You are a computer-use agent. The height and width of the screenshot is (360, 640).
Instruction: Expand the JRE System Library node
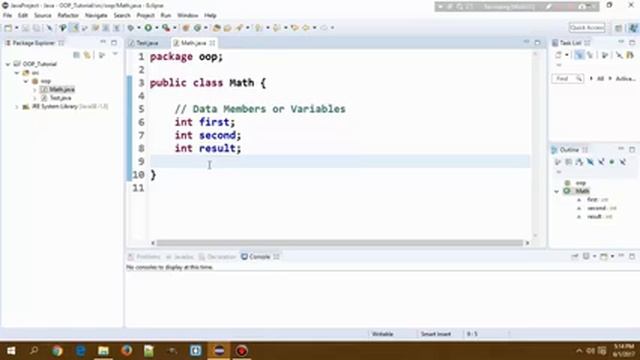pyautogui.click(x=17, y=107)
